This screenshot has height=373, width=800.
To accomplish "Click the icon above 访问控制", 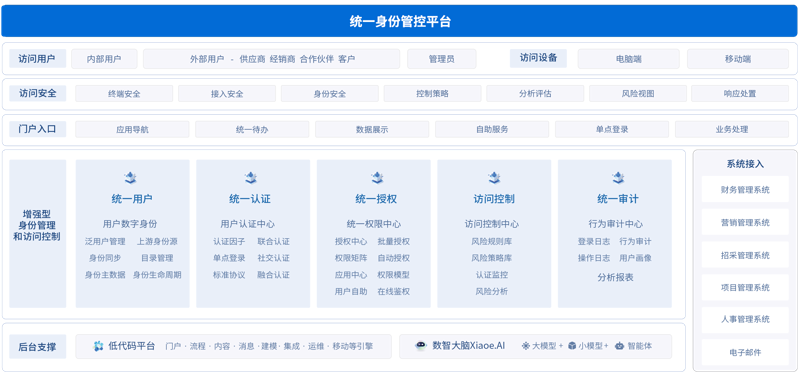I will (x=494, y=178).
